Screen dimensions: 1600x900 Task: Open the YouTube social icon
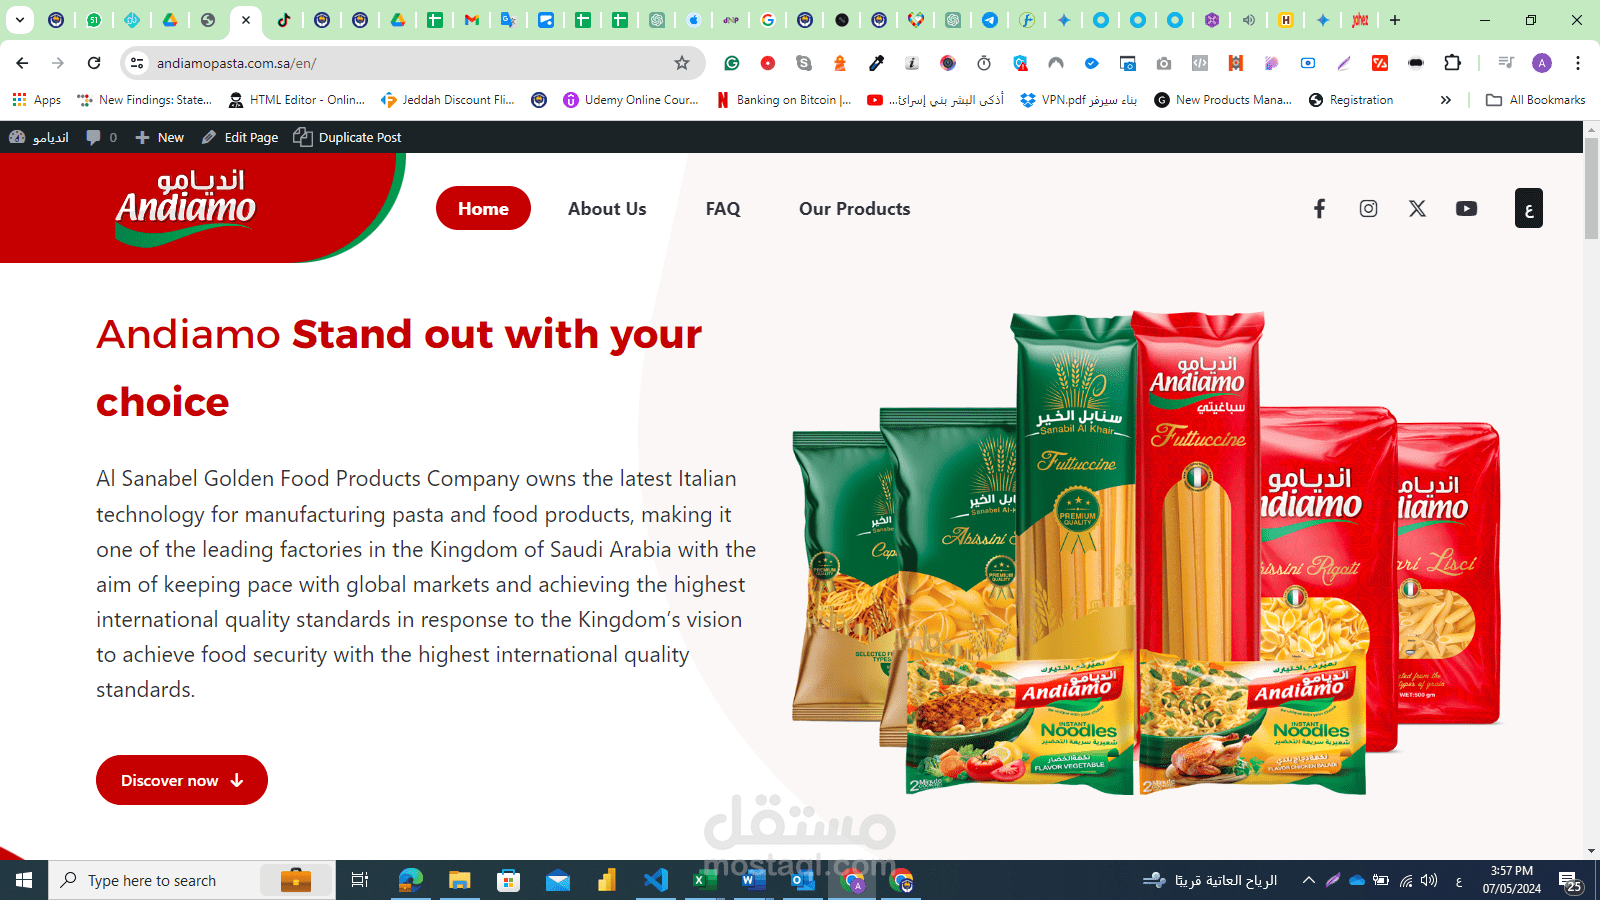[1466, 208]
